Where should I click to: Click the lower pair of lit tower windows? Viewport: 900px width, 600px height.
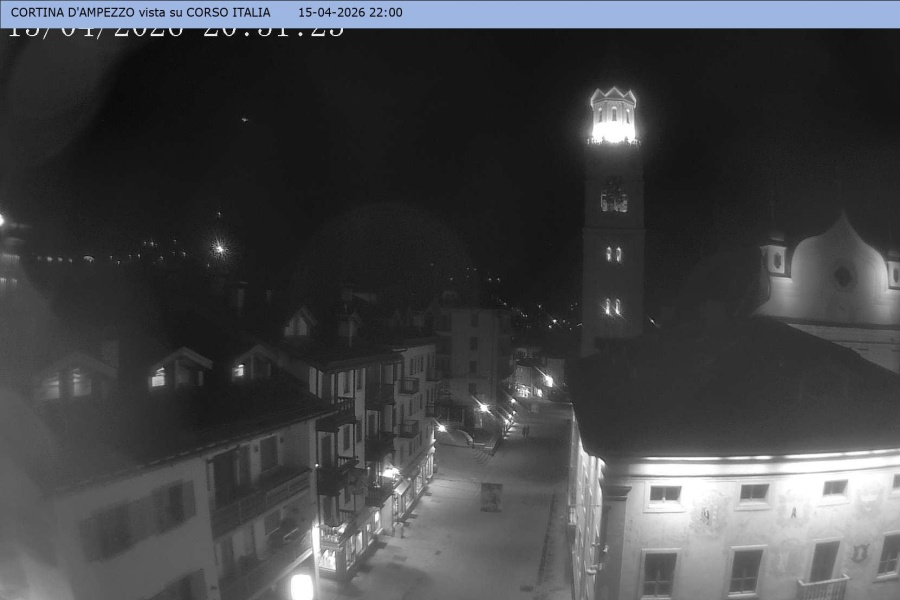[611, 306]
